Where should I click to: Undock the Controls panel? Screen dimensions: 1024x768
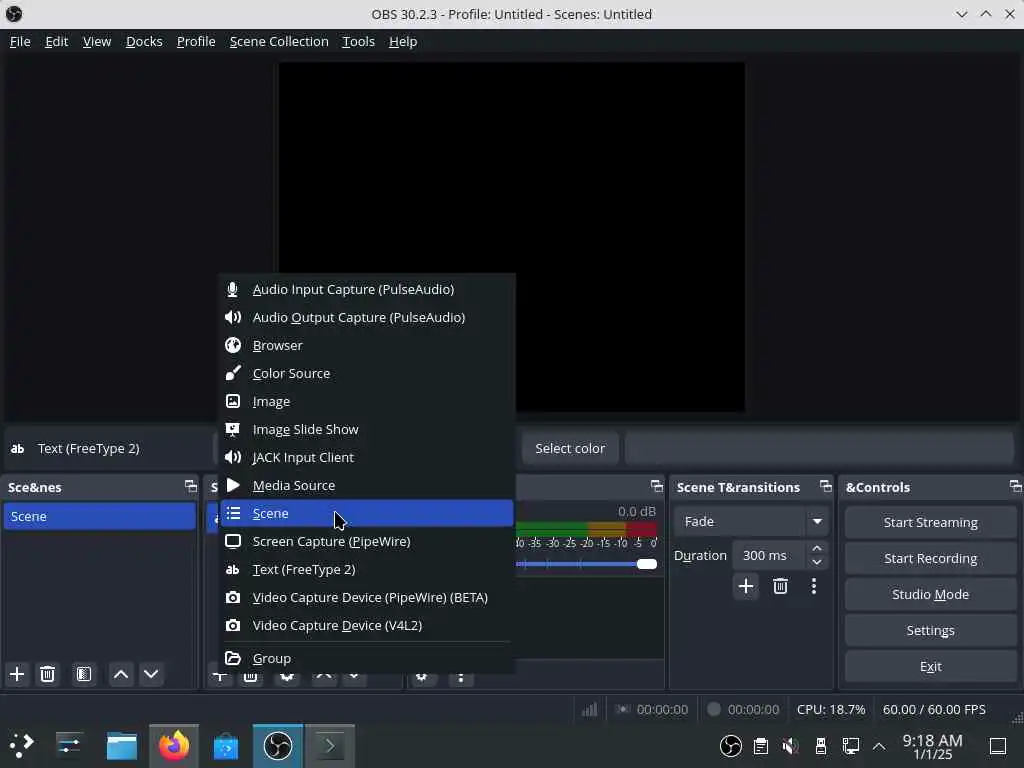(1015, 487)
